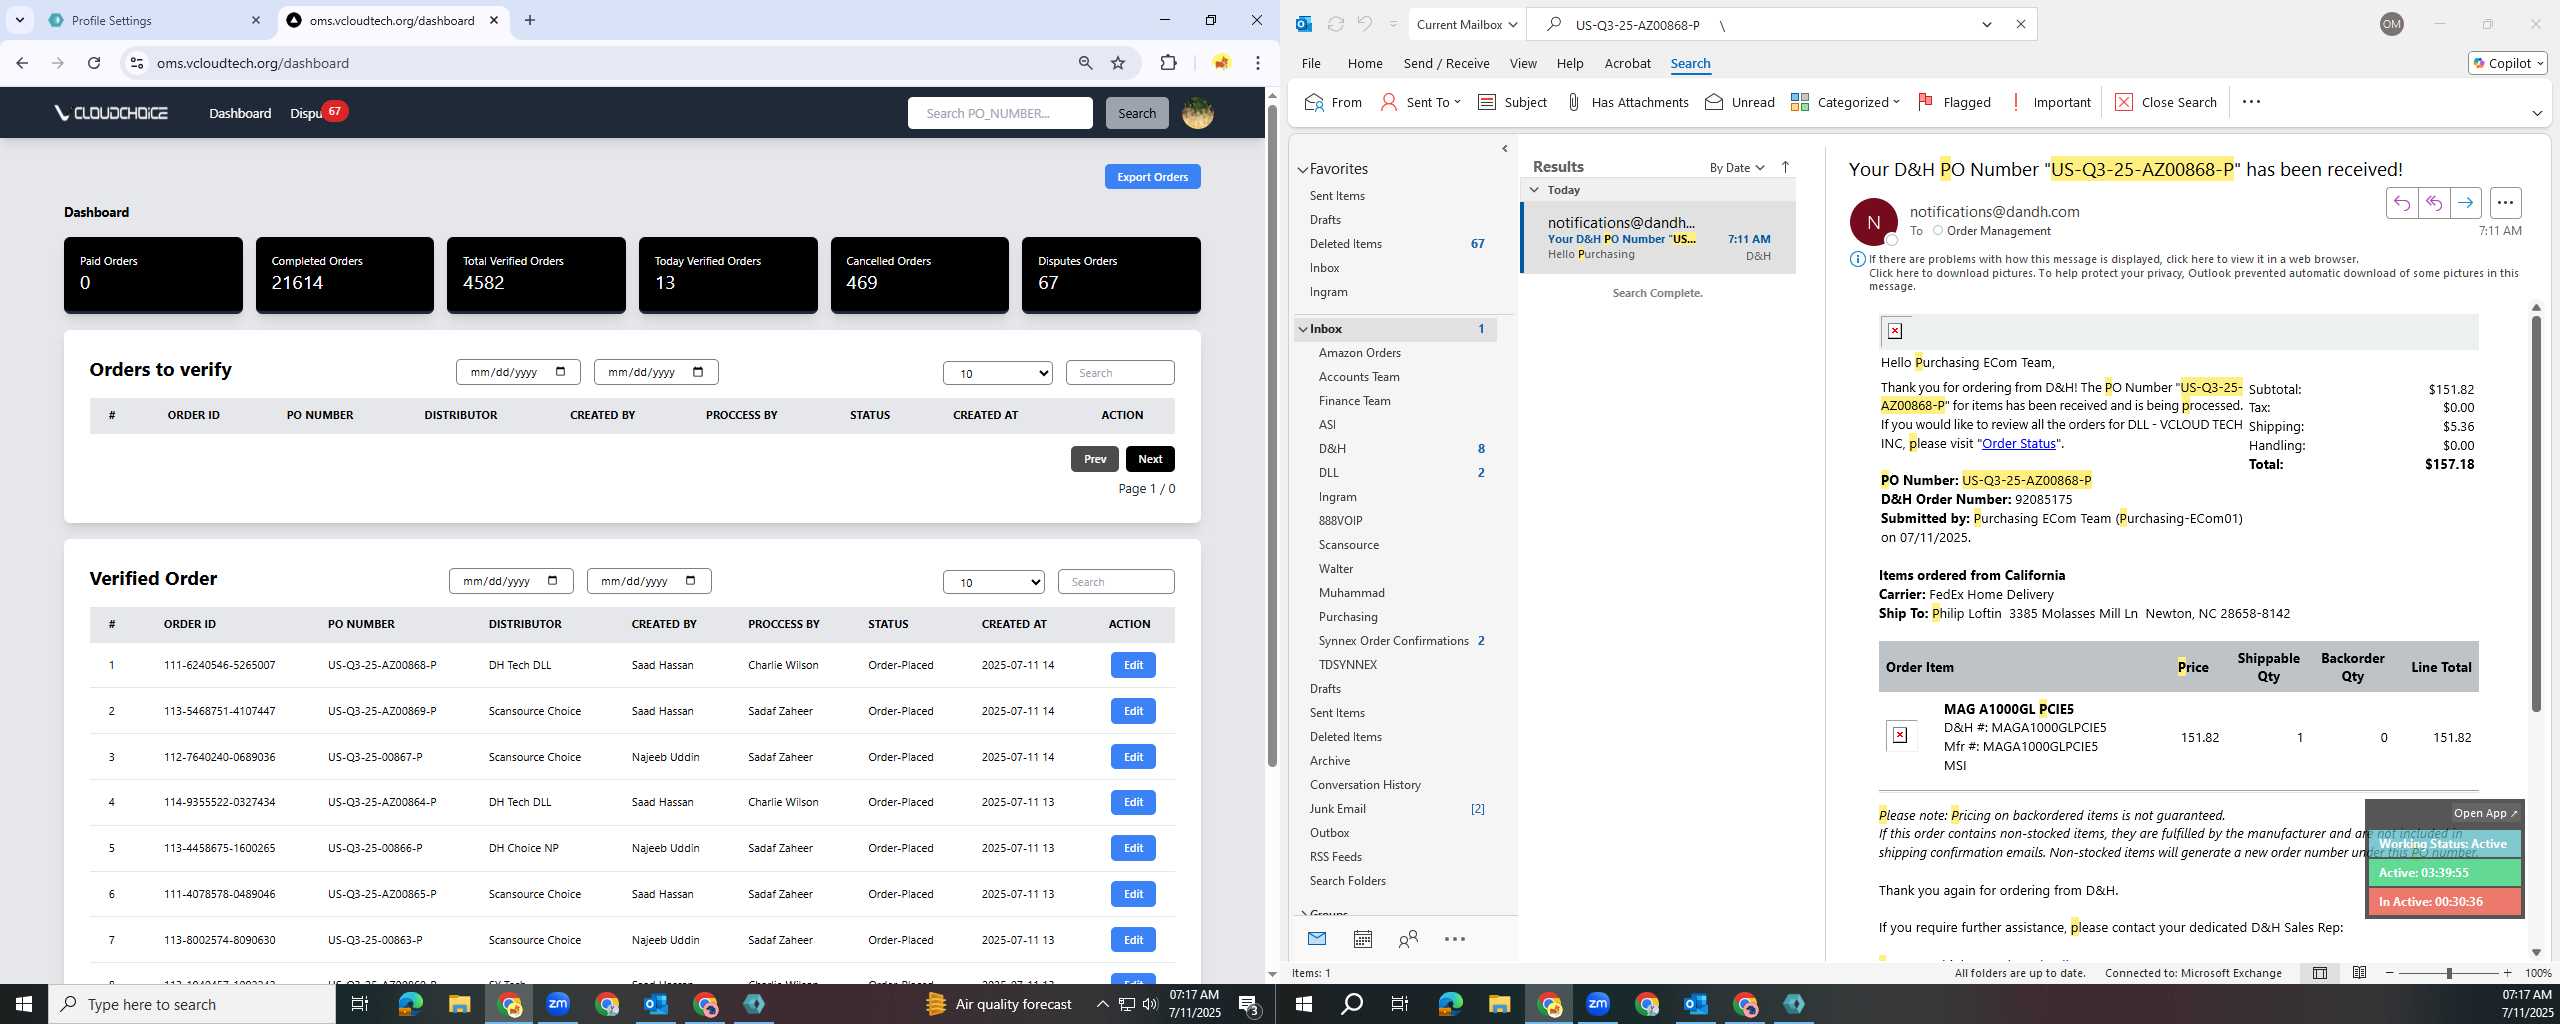Click Outlook send/receive sync icon in title bar
Viewport: 2560px width, 1024px height.
1335,24
